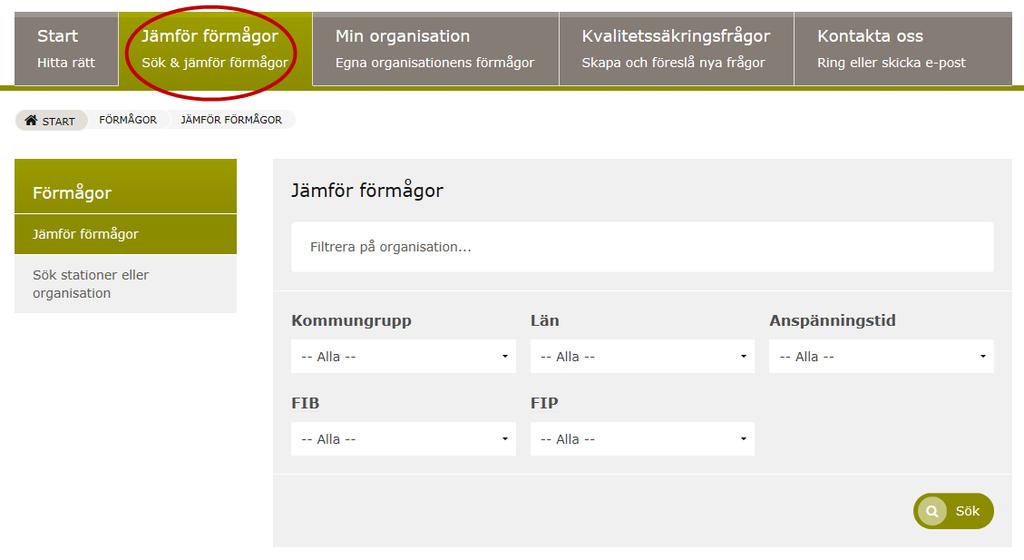Screen dimensions: 1024x560
Task: Open Sök stationer eller organisation sidebar link
Action: click(x=125, y=284)
